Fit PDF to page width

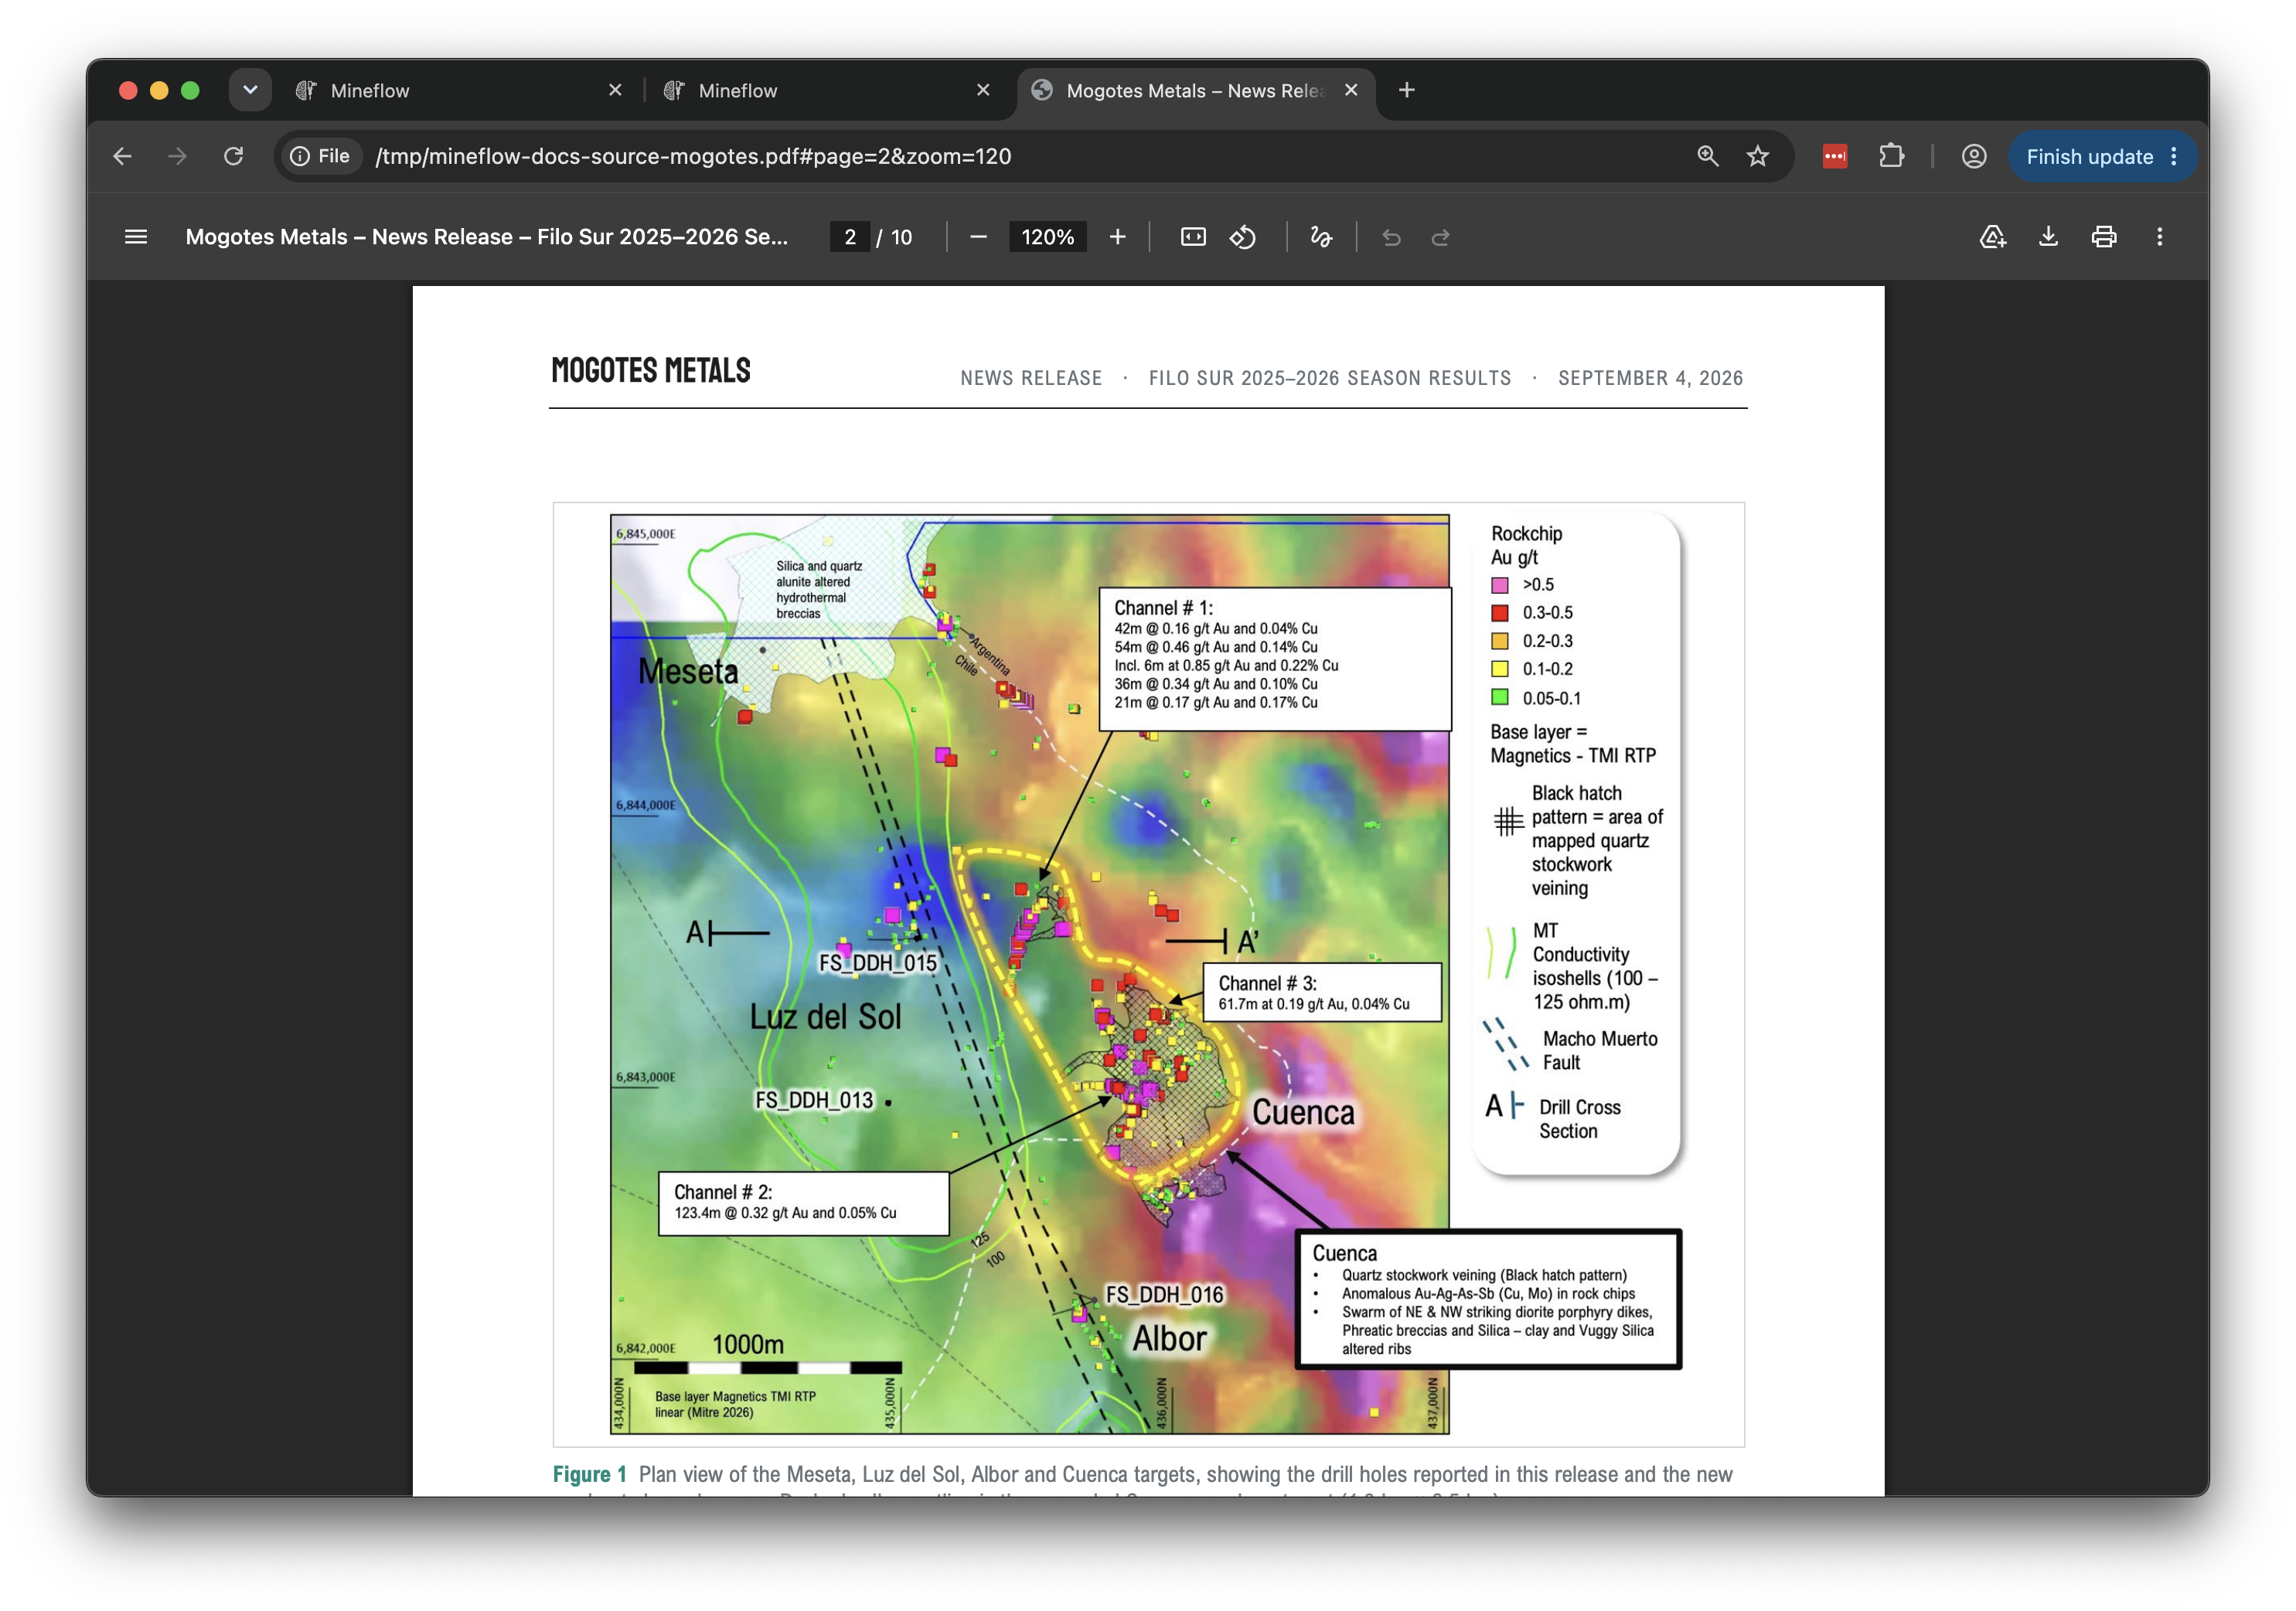(x=1193, y=237)
